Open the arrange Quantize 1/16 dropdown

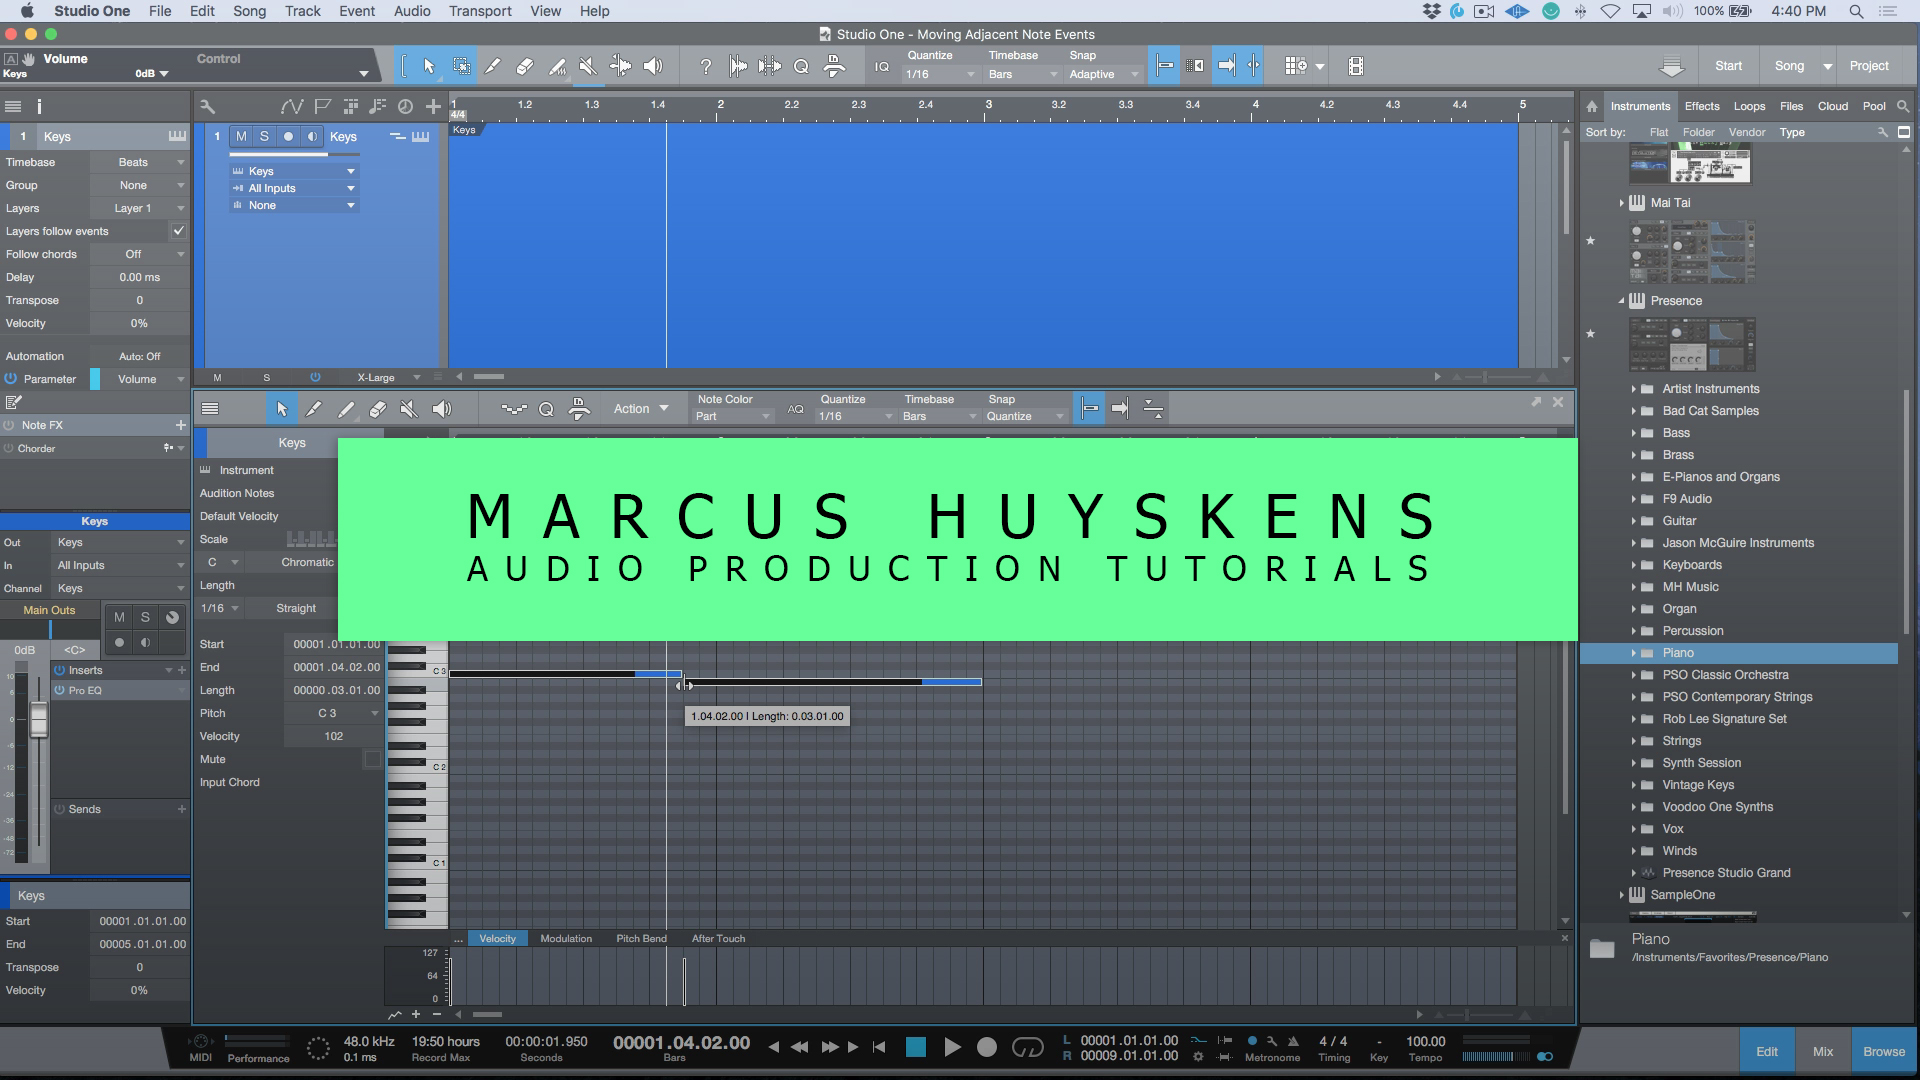940,74
